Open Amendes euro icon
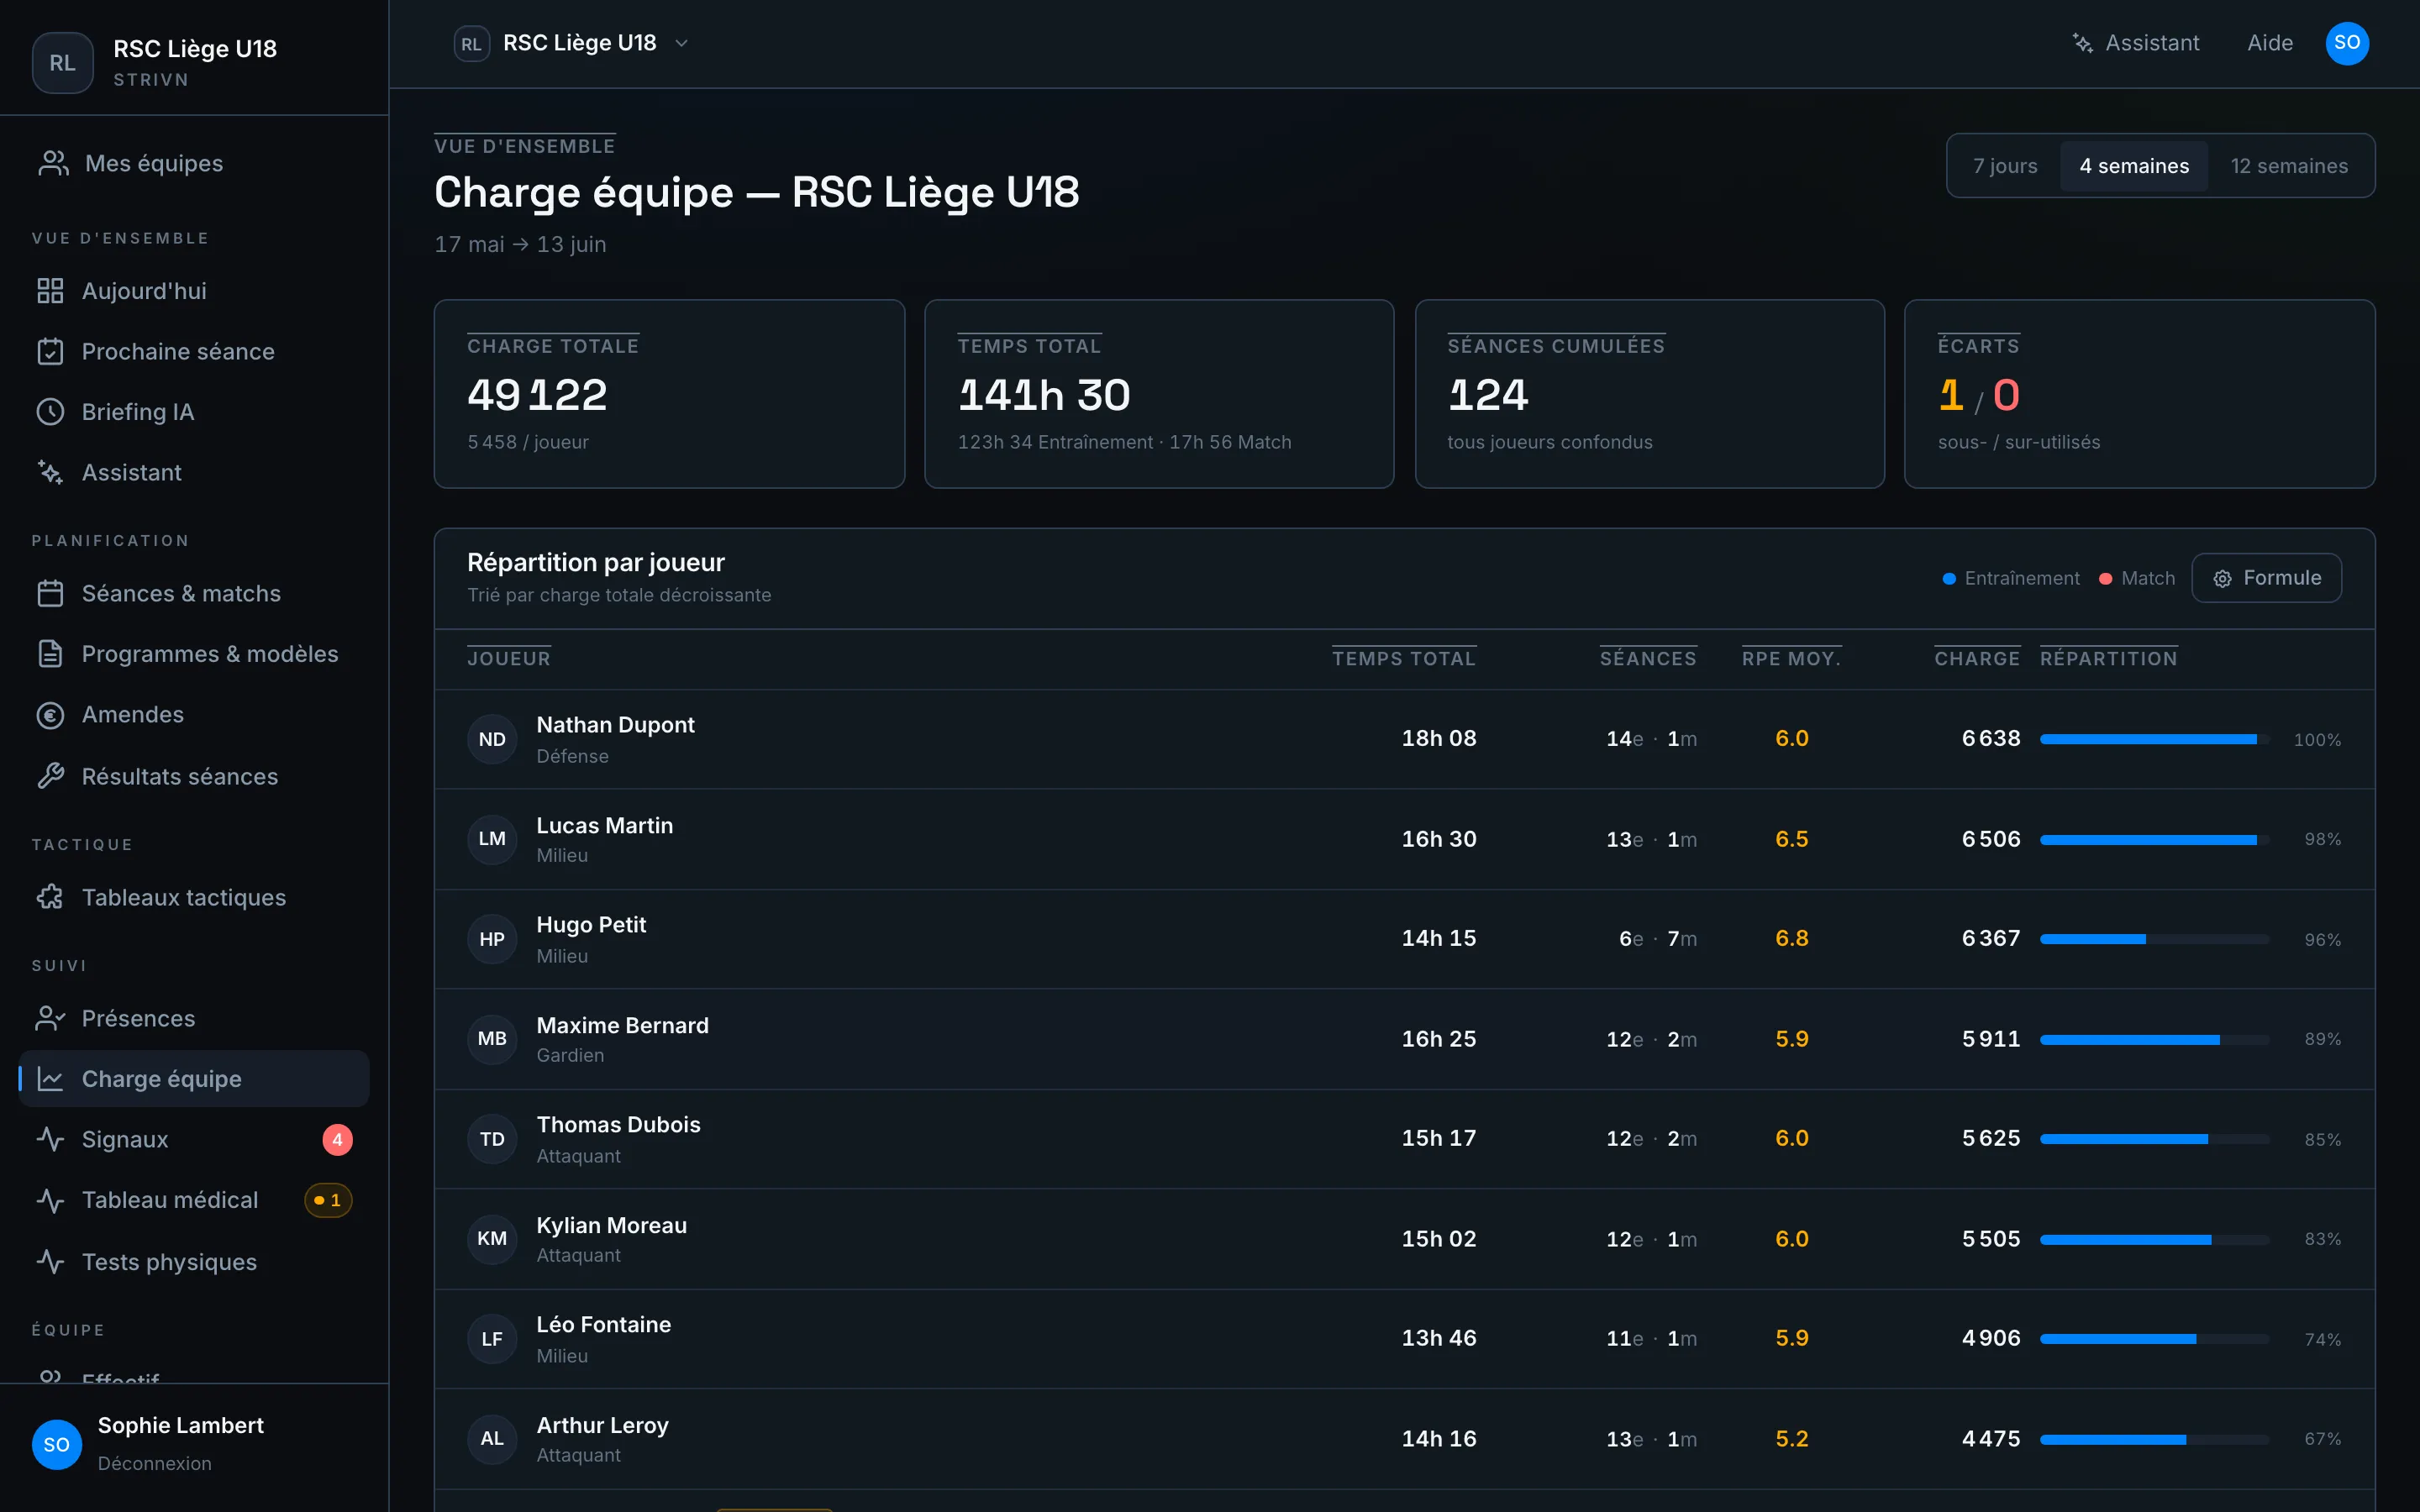2420x1512 pixels. coord(50,715)
